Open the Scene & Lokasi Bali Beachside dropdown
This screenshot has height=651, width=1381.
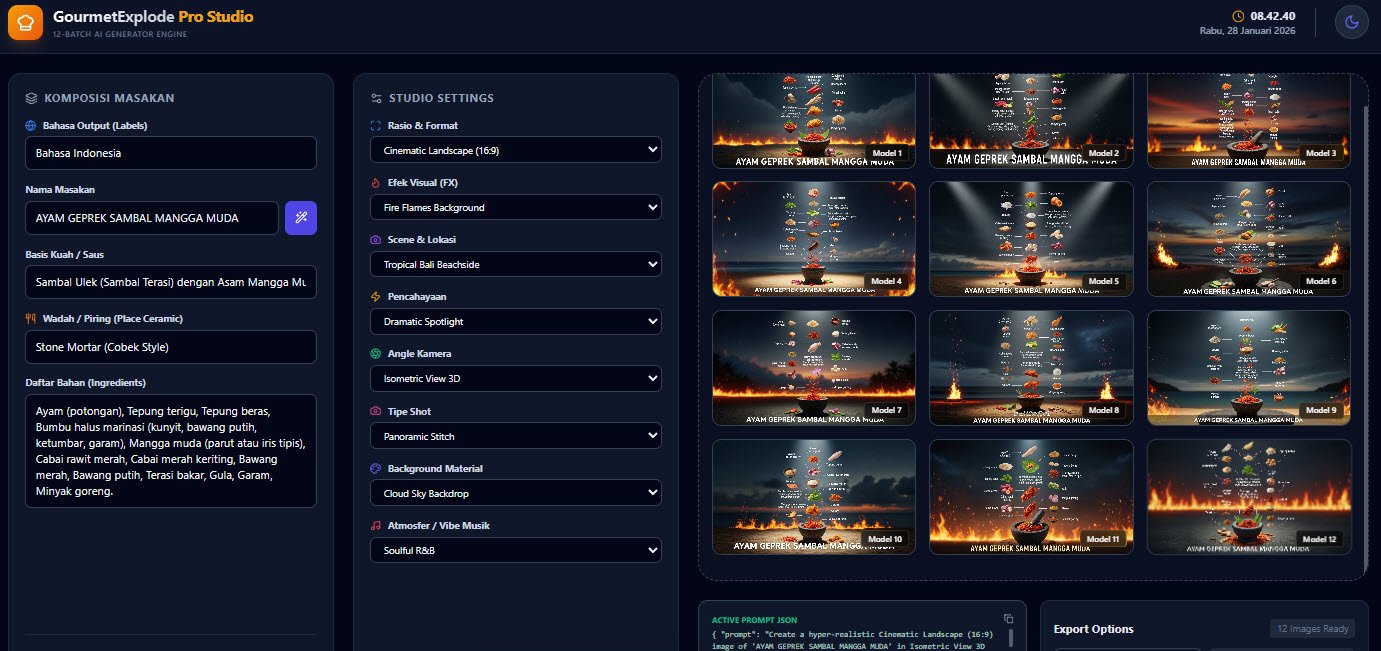pyautogui.click(x=516, y=264)
